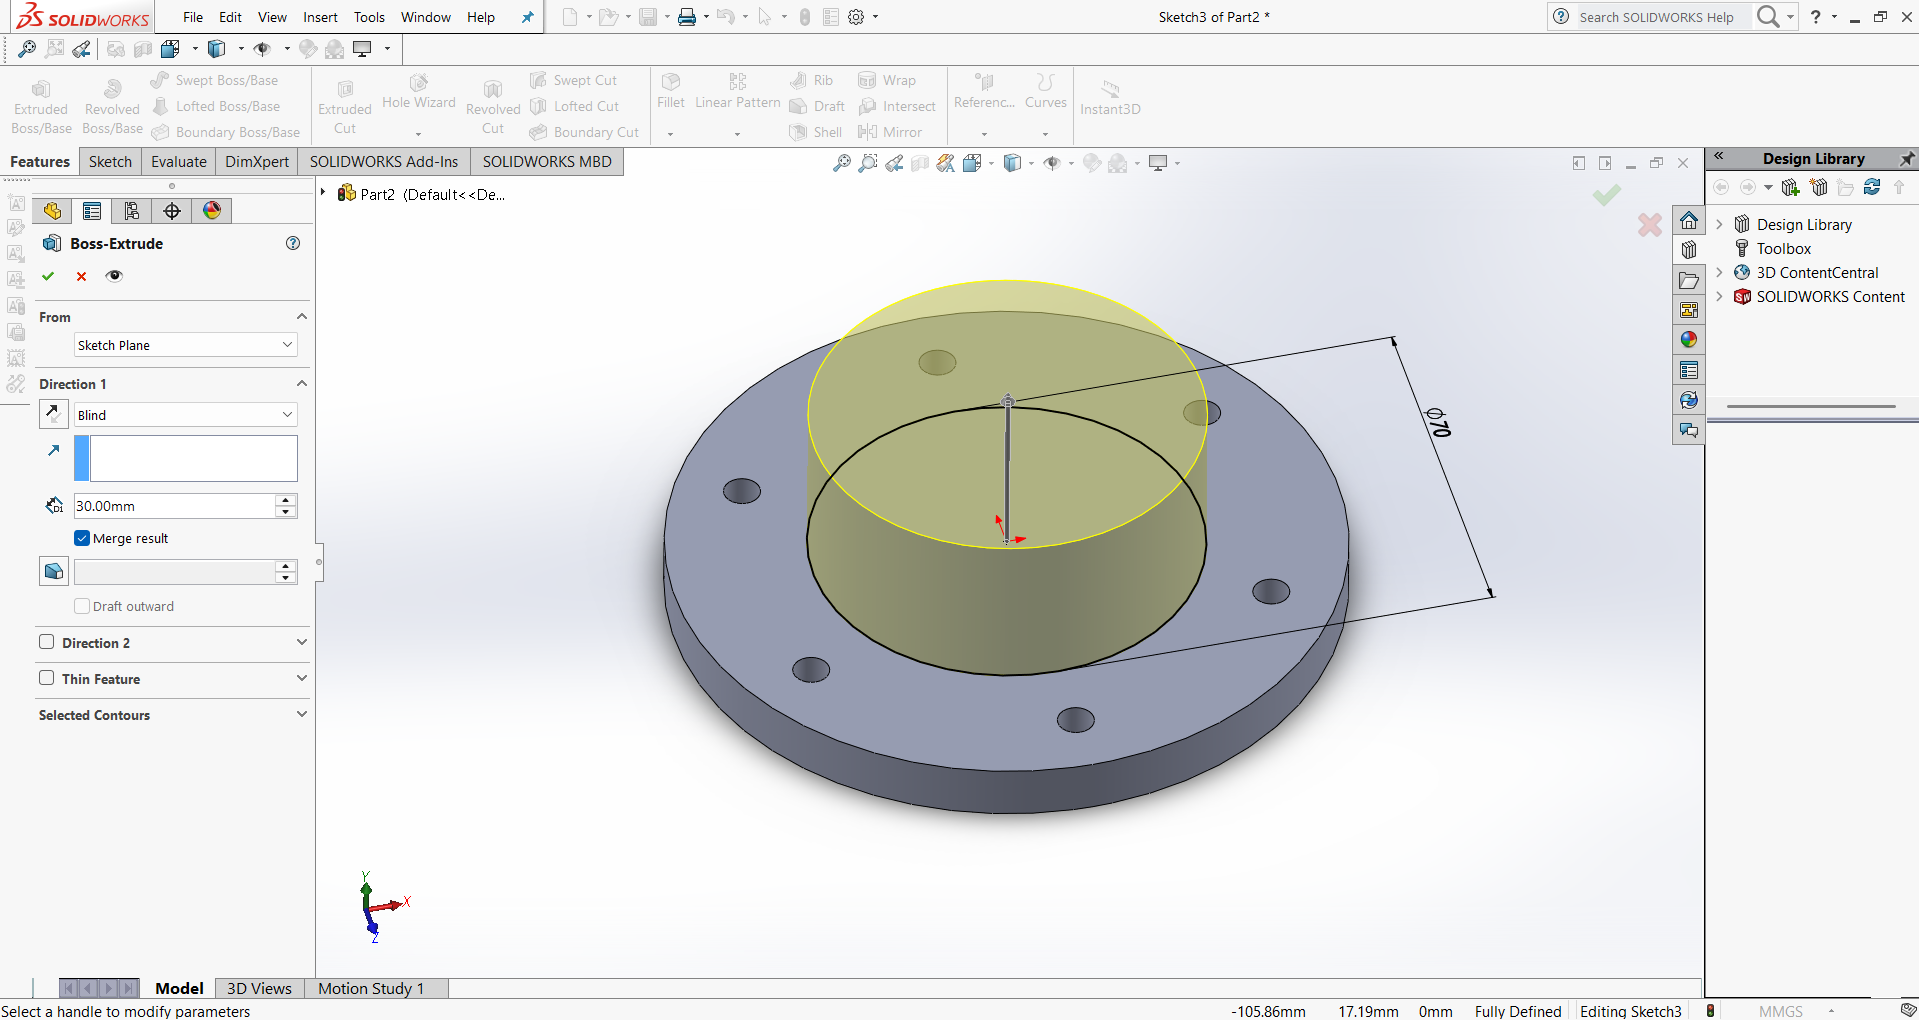
Task: Accept the Boss-Extrude with green checkmark
Action: click(48, 276)
